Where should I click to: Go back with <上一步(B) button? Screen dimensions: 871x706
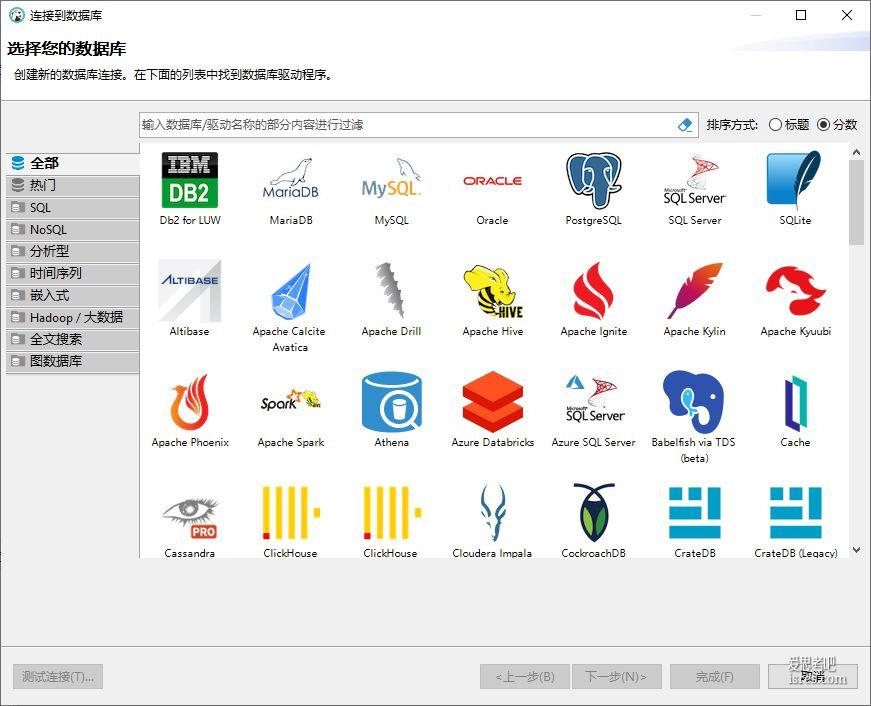pos(525,677)
